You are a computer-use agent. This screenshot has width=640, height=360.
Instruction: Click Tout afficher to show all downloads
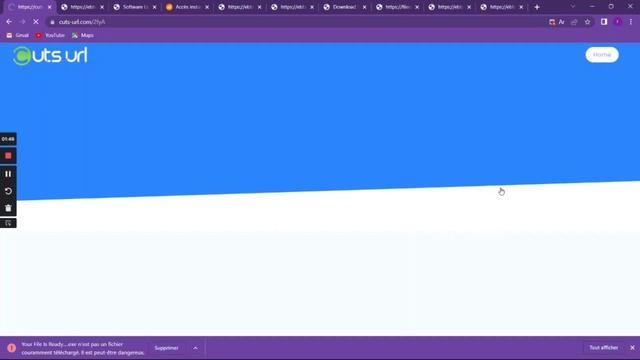coord(604,348)
